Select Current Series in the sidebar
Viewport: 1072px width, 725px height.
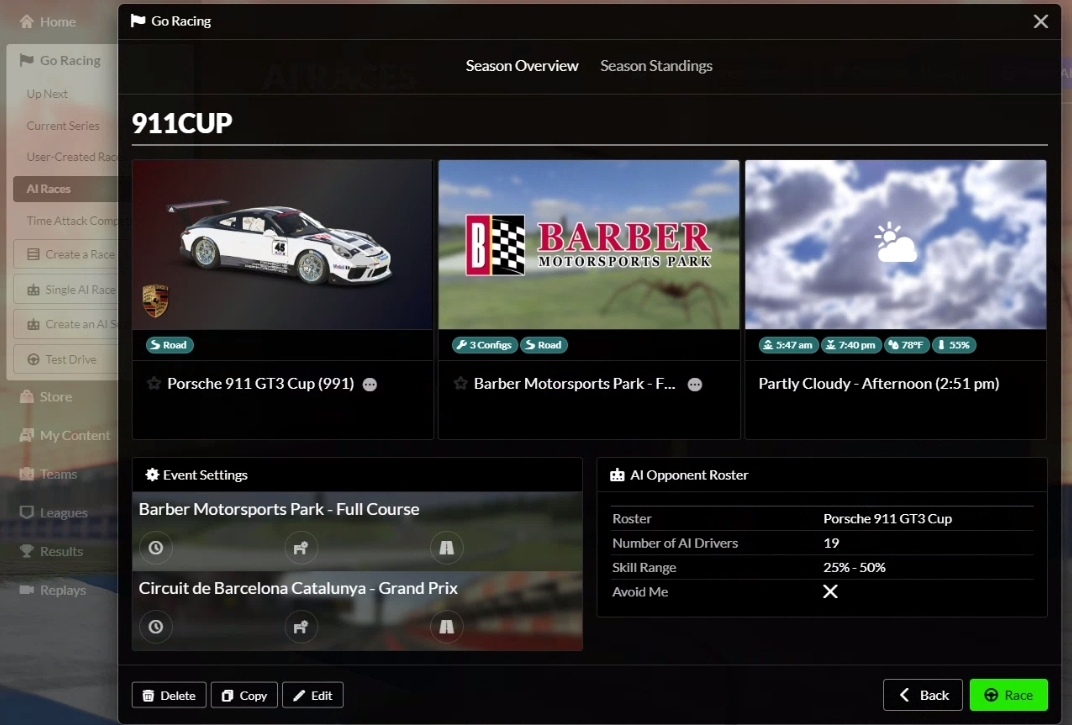point(63,126)
